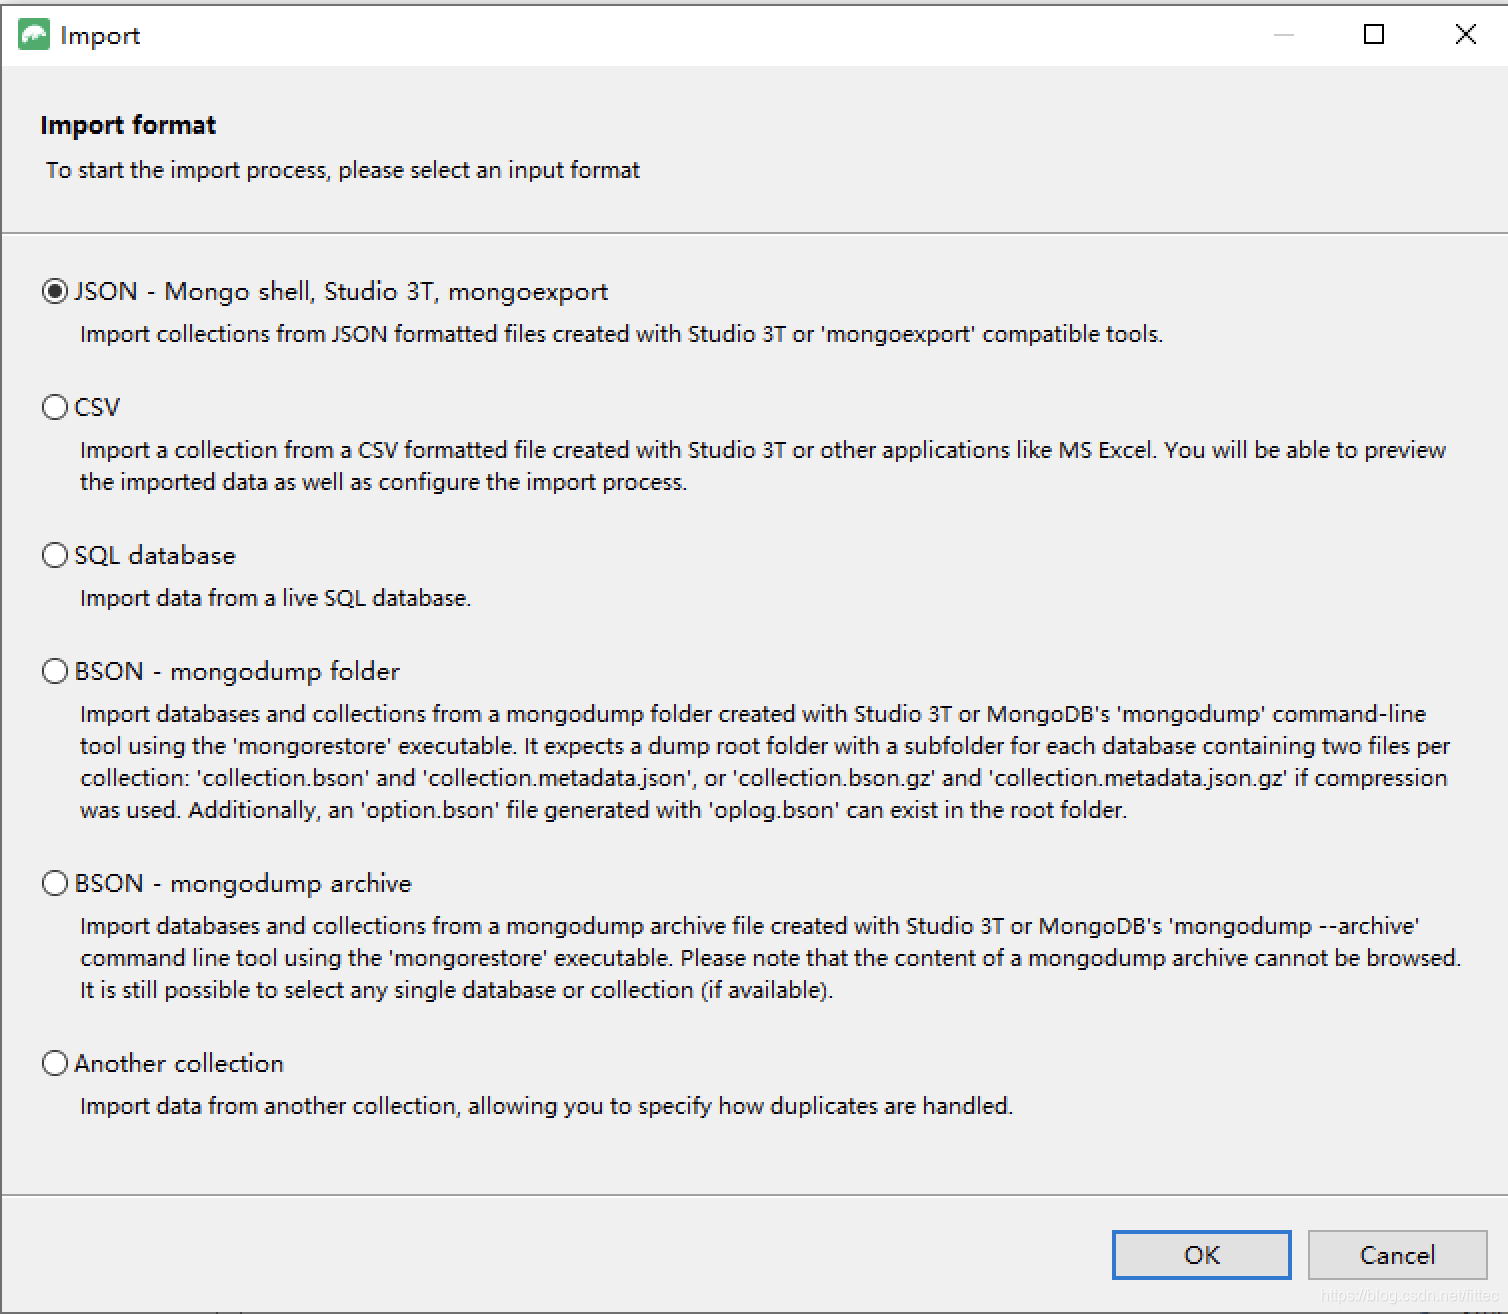The width and height of the screenshot is (1508, 1314).
Task: Maximize the Import dialog window
Action: point(1374,35)
